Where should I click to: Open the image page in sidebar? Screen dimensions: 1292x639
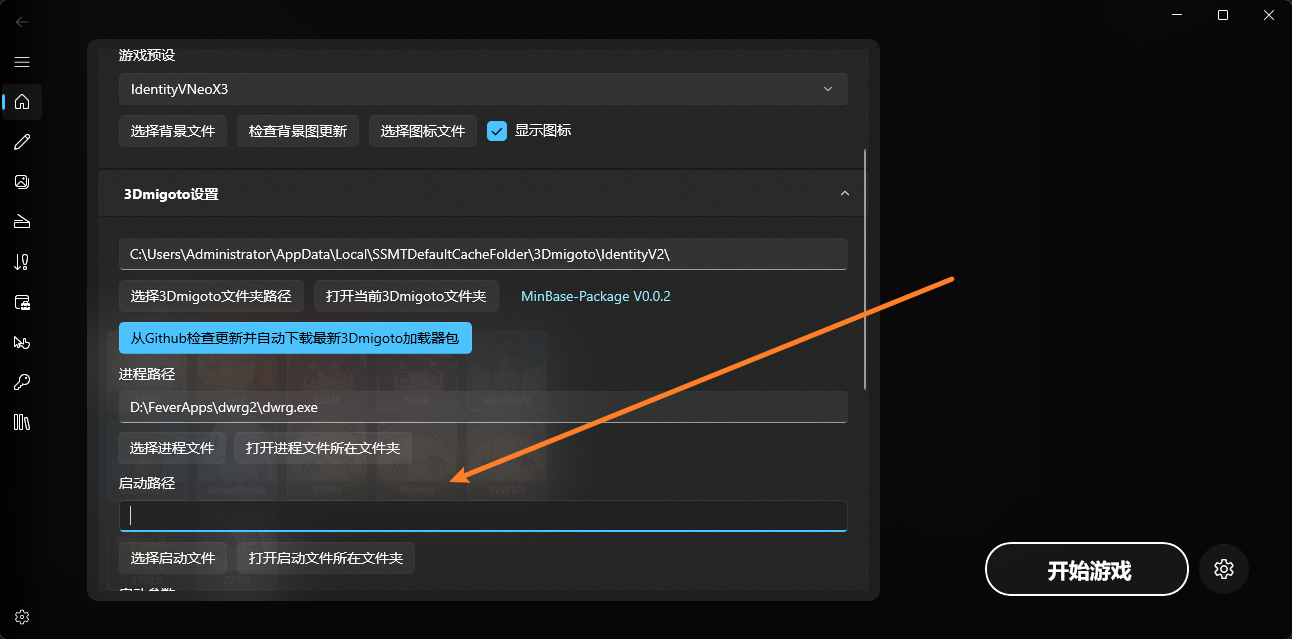(22, 182)
